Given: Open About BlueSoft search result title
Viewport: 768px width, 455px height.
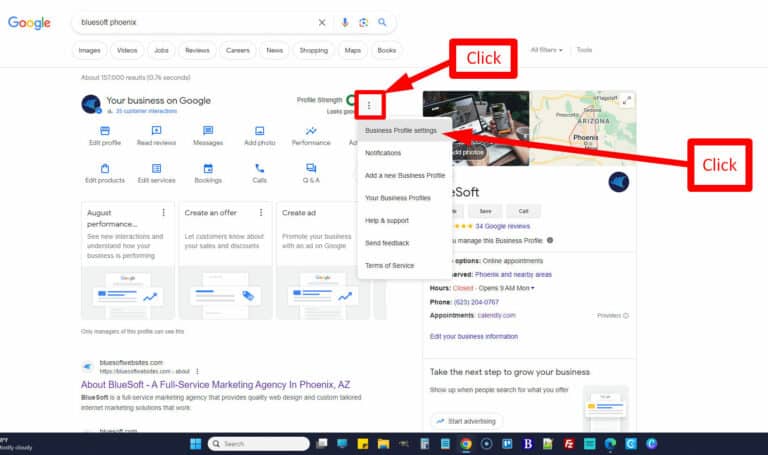Looking at the screenshot, I should [x=216, y=384].
